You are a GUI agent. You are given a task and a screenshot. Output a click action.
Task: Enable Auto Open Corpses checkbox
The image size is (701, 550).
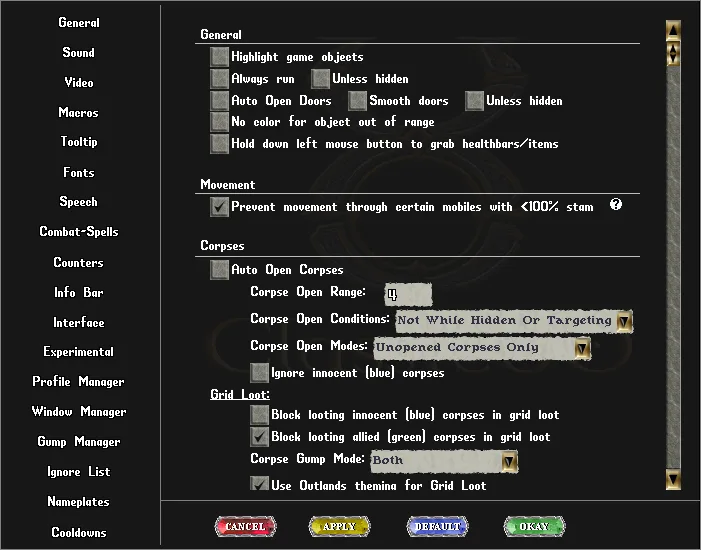[x=220, y=270]
